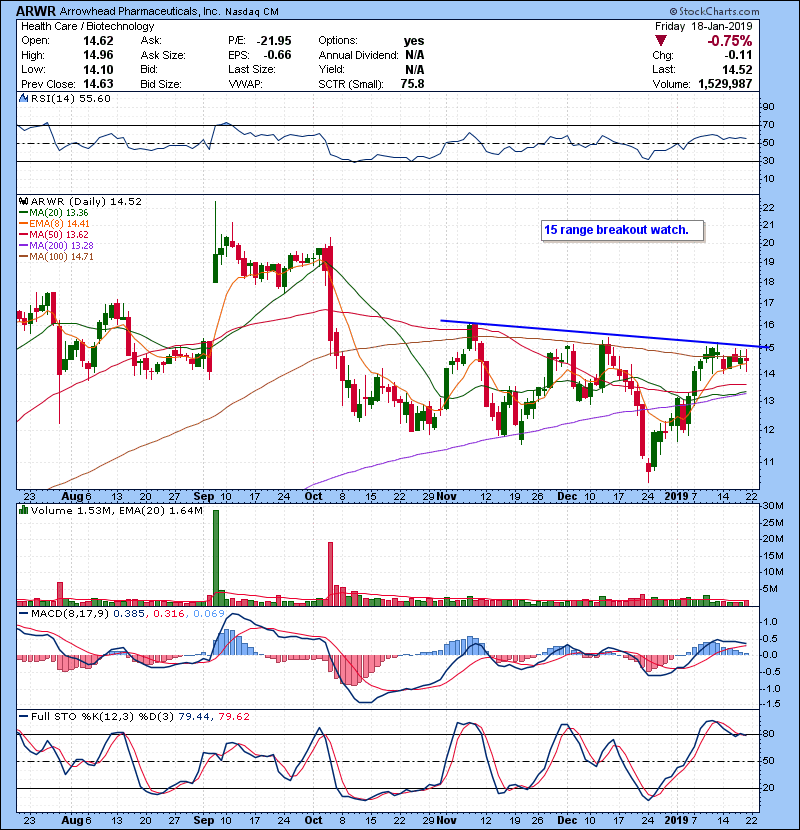Click the '15 range breakout watch.' annotation
Viewport: 800px width, 830px height.
(616, 230)
